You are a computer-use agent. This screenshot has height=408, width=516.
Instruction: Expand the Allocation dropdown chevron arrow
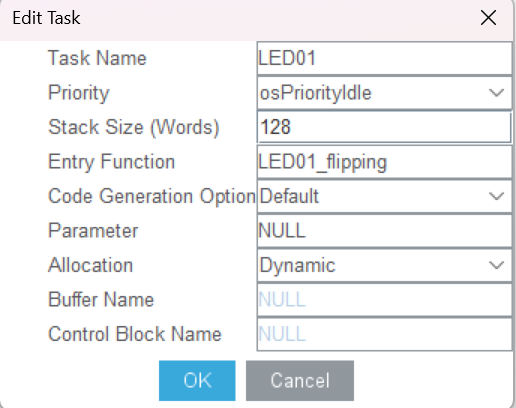point(496,265)
